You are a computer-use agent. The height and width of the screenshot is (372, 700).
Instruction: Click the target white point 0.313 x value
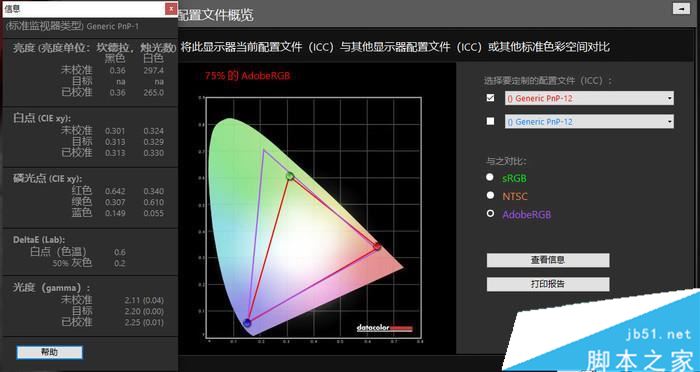[x=115, y=142]
